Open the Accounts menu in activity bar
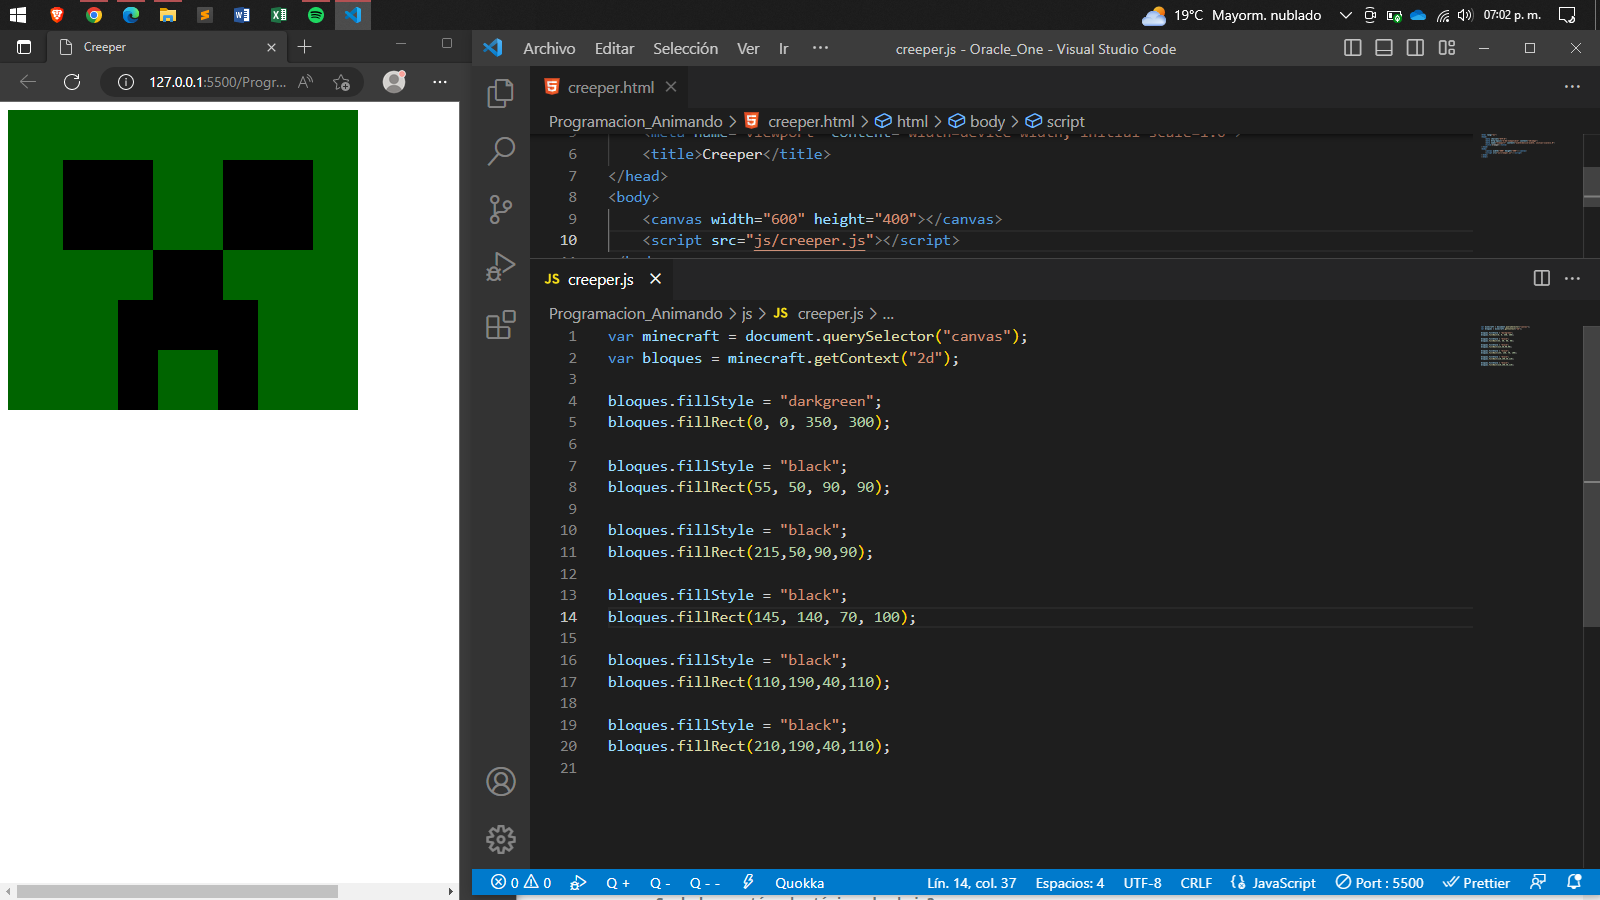This screenshot has width=1600, height=900. point(501,781)
